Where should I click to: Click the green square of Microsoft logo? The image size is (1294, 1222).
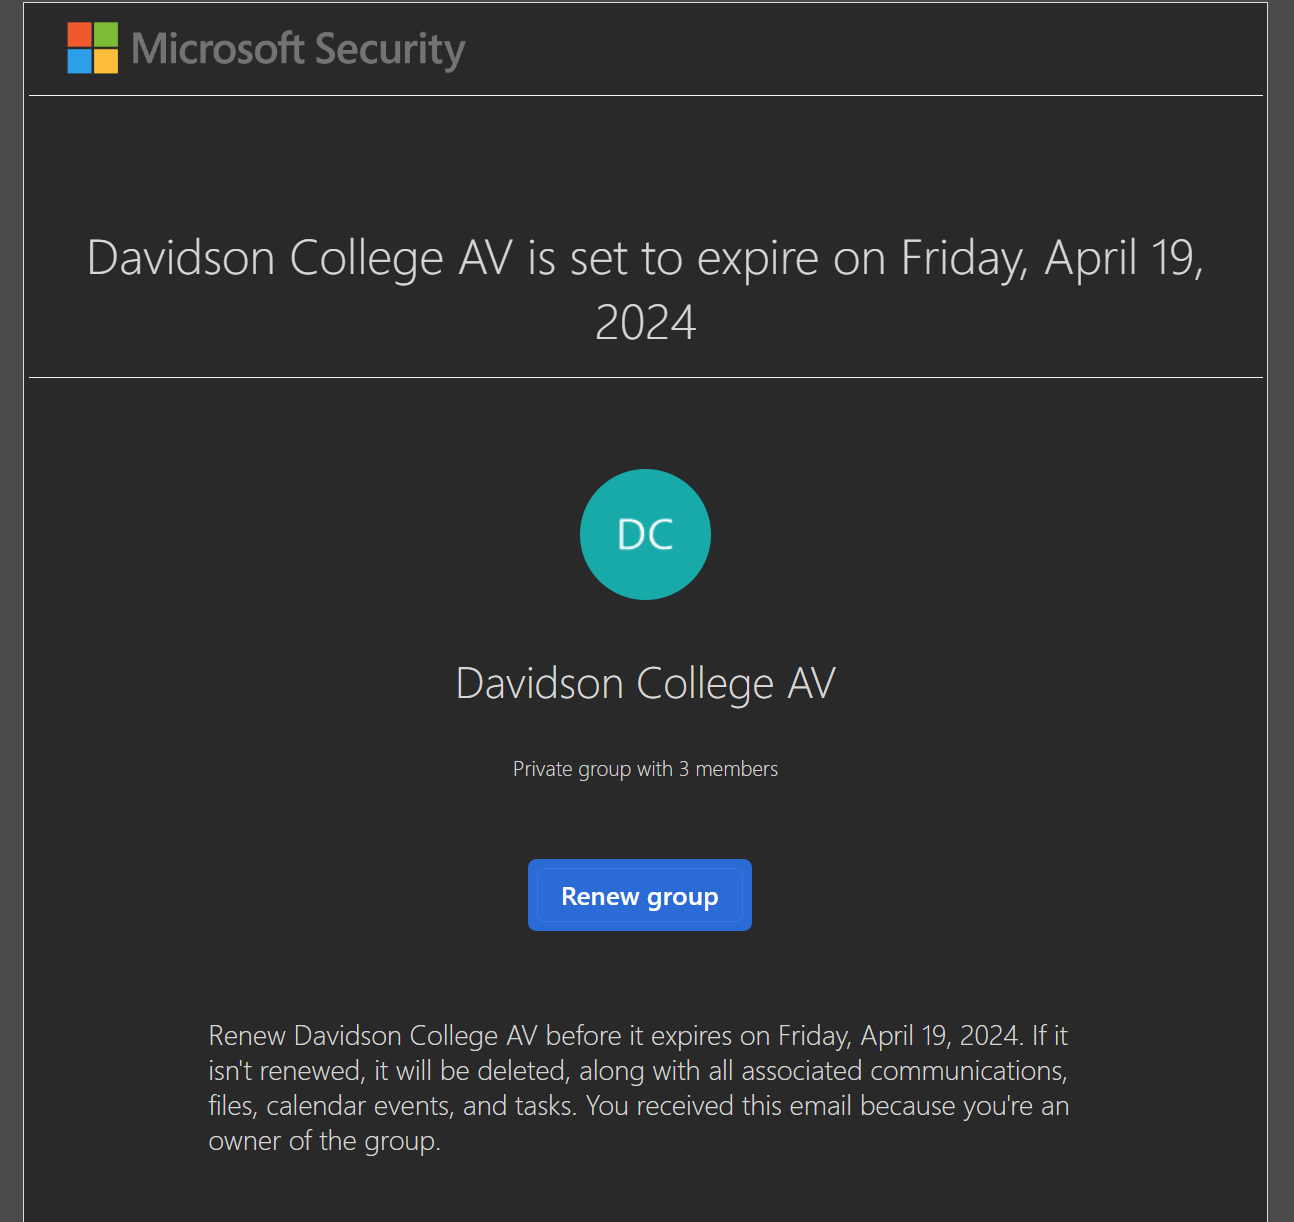click(105, 35)
